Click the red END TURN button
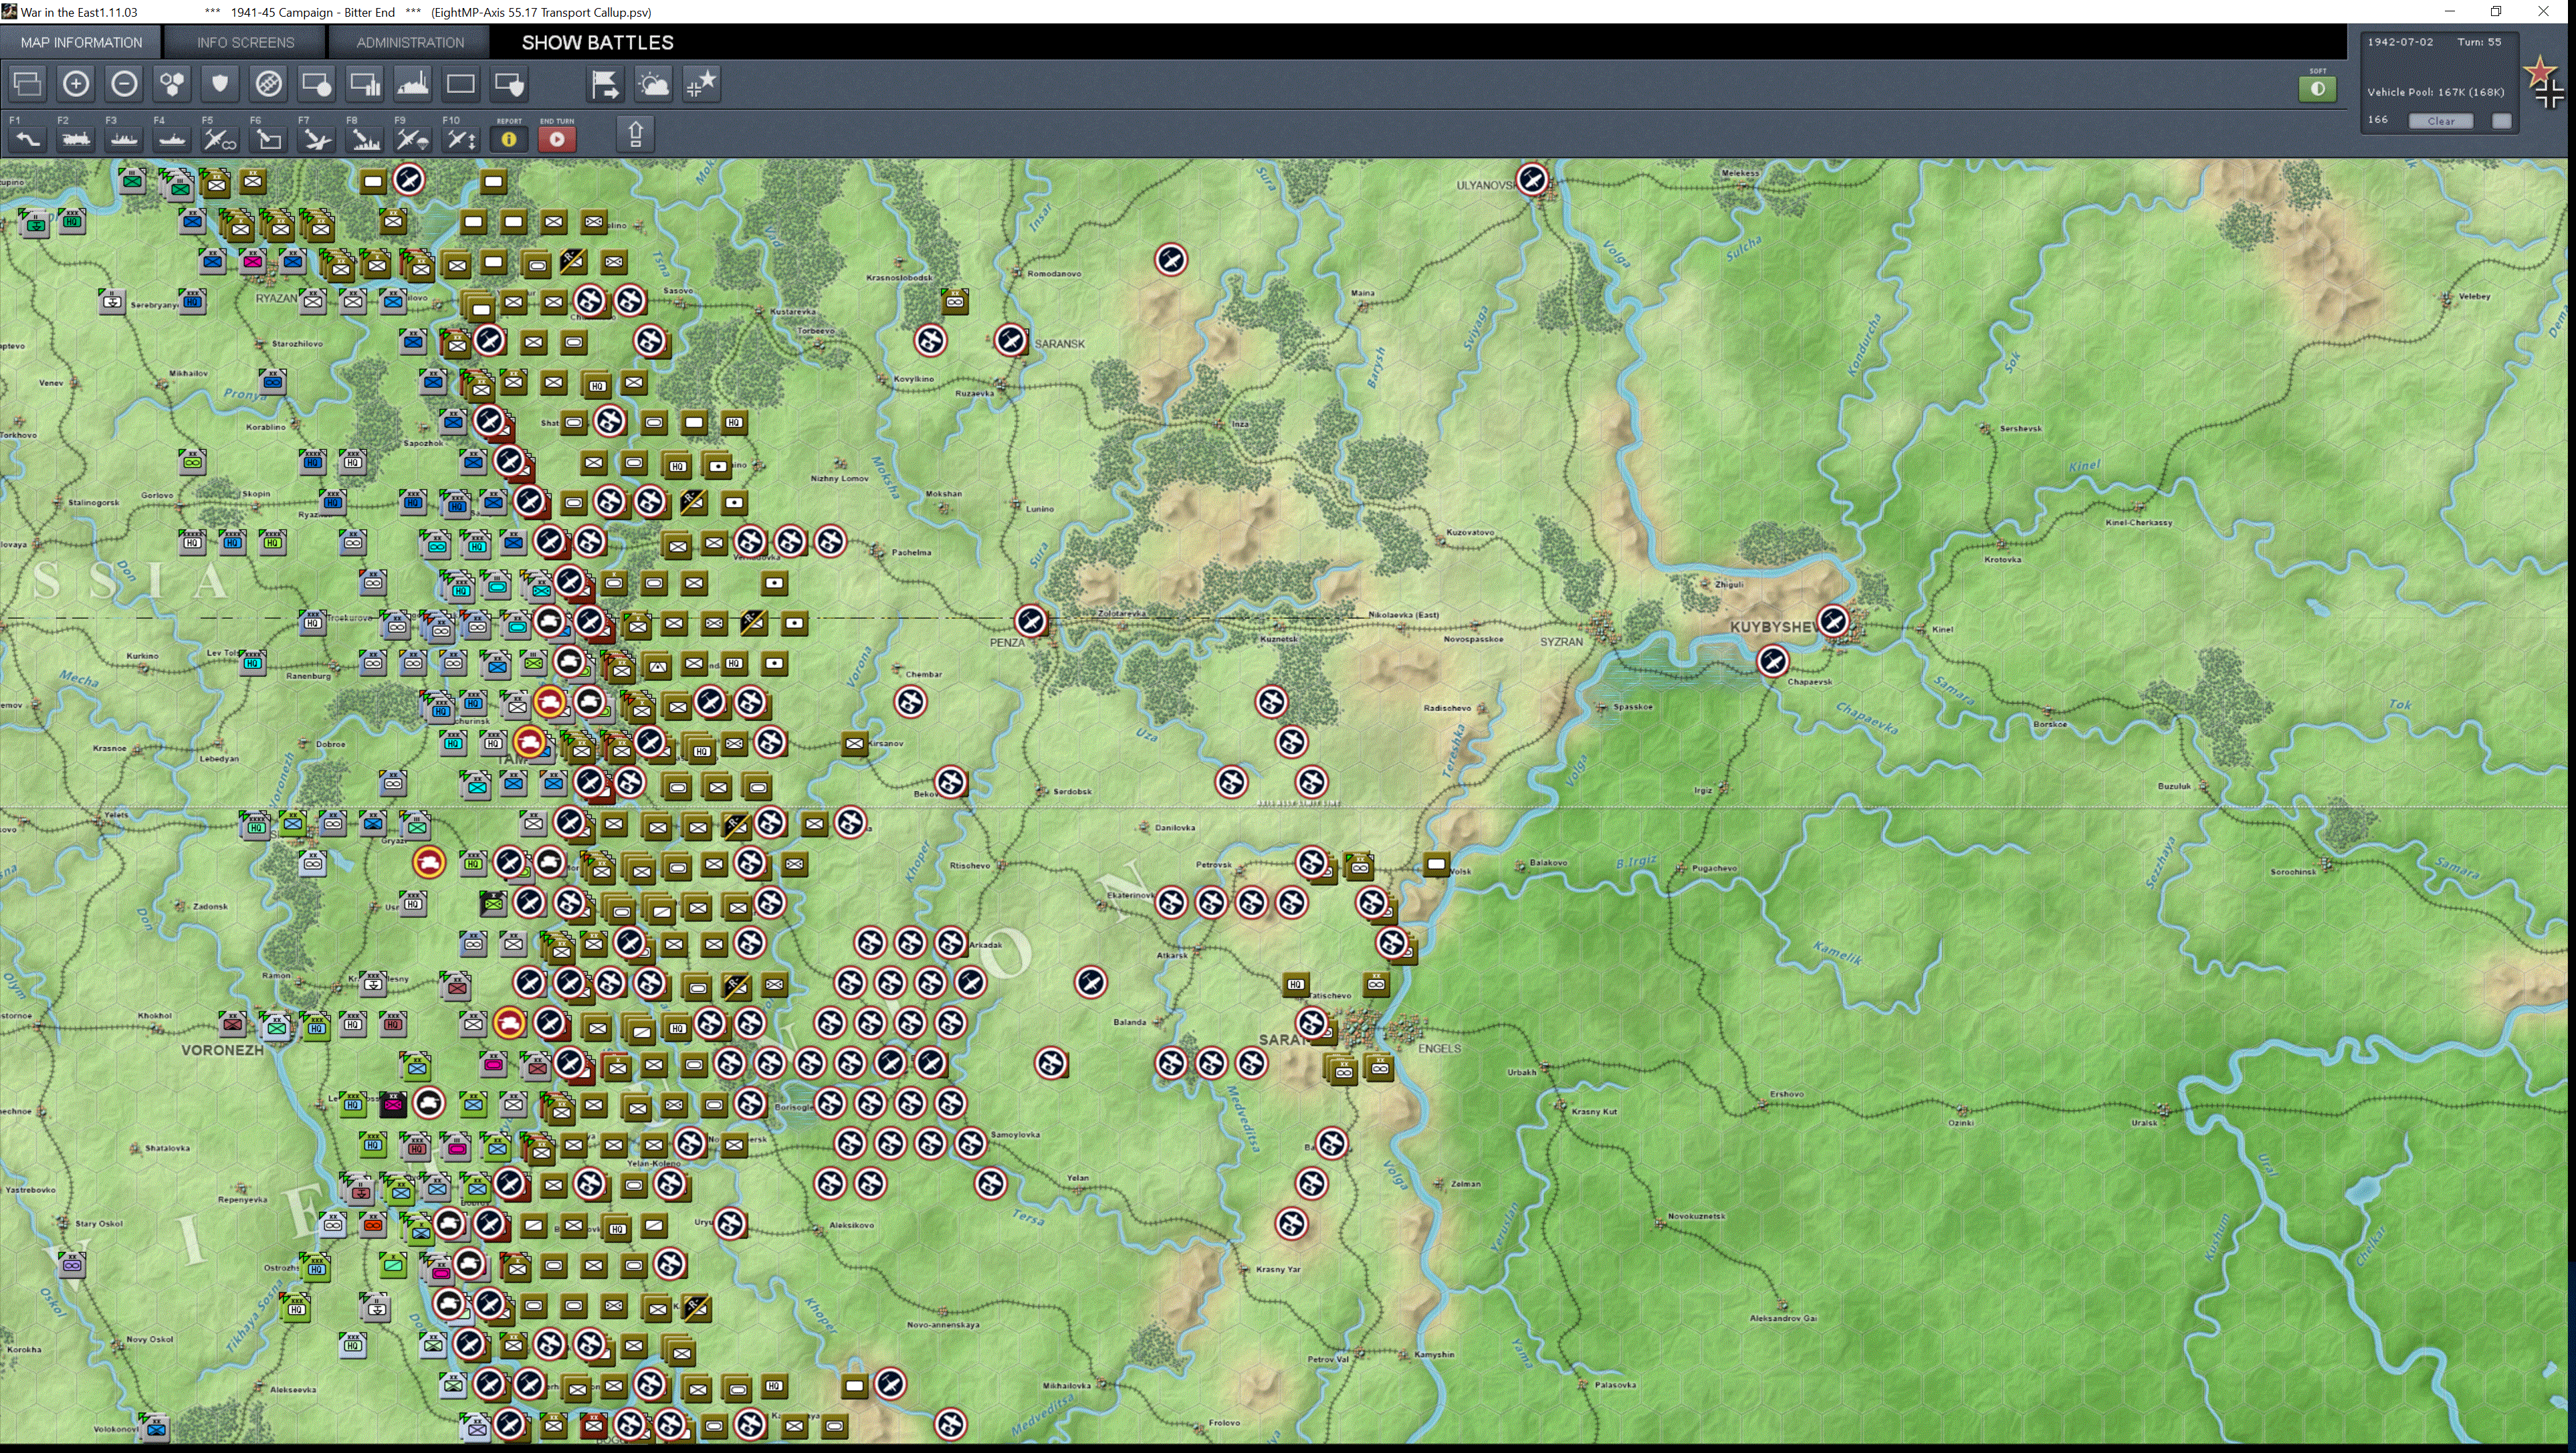Viewport: 2576px width, 1453px height. point(557,139)
